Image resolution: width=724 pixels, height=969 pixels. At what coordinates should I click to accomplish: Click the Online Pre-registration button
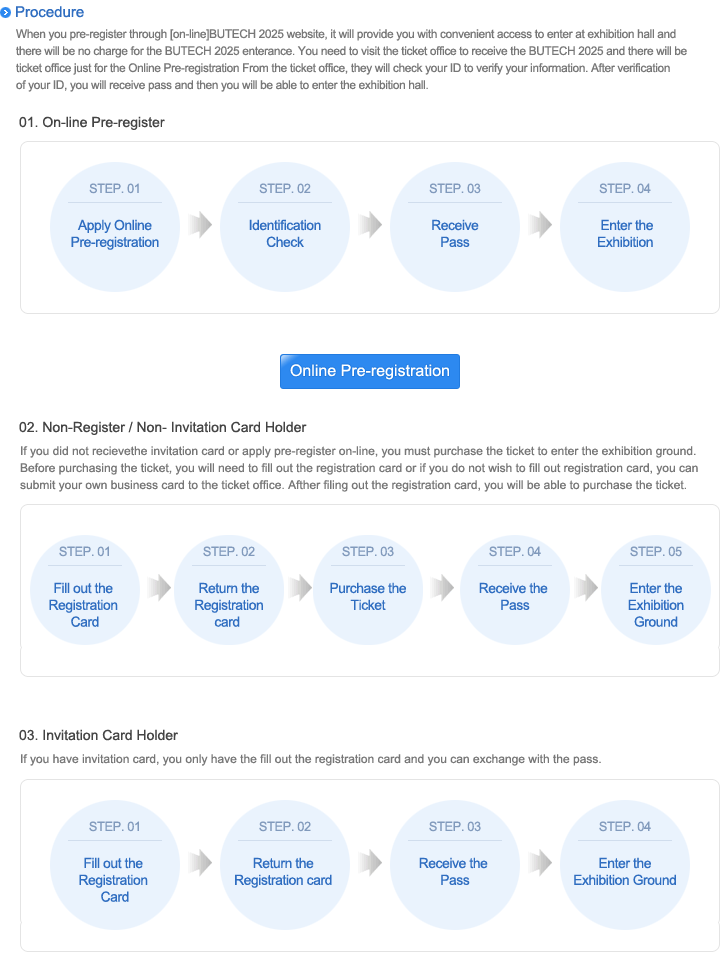pos(369,371)
